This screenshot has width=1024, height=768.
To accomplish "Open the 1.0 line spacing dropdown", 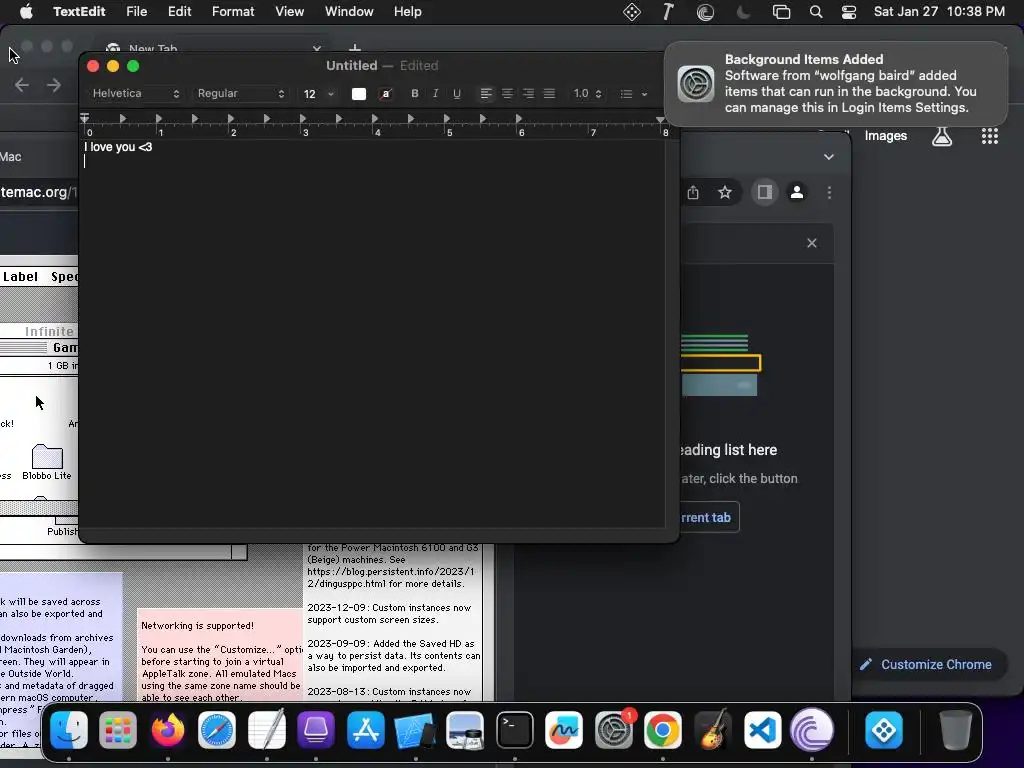I will tap(587, 93).
